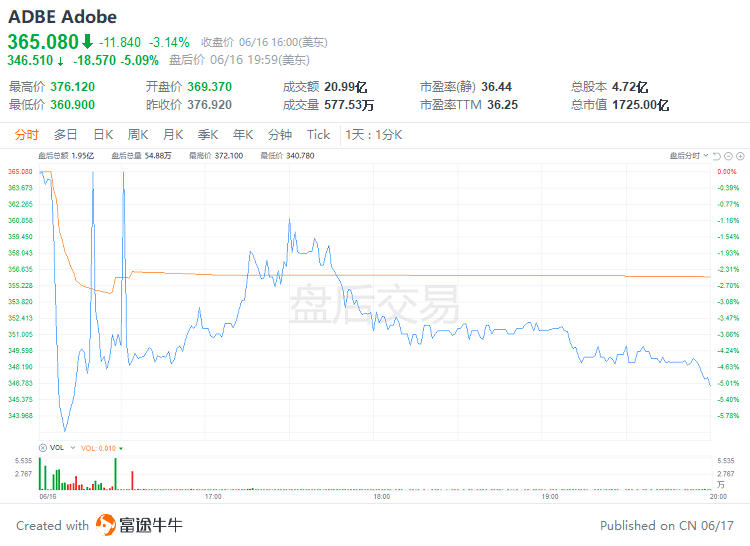This screenshot has width=750, height=546.
Task: Click the Created with label
Action: coord(53,526)
